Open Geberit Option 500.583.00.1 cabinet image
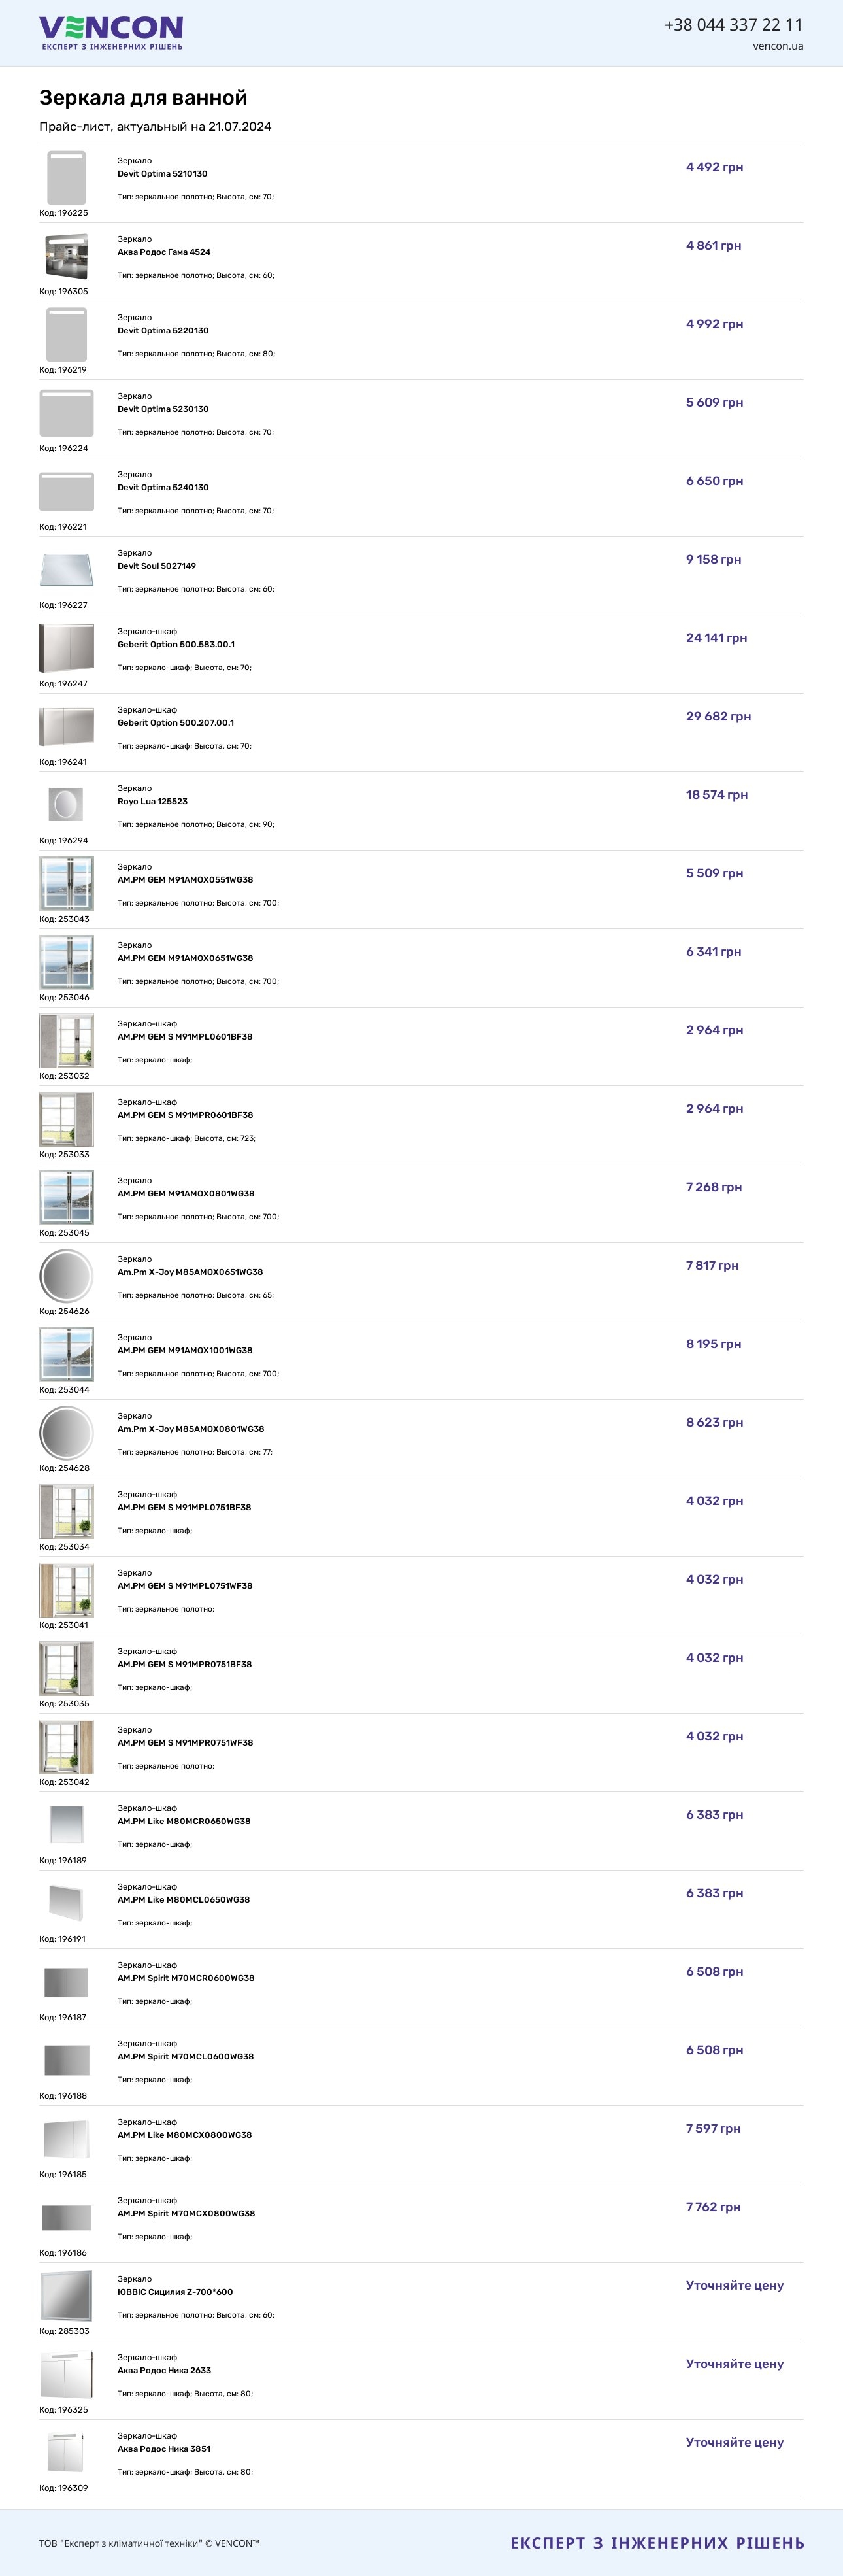The height and width of the screenshot is (2576, 843). pos(66,648)
